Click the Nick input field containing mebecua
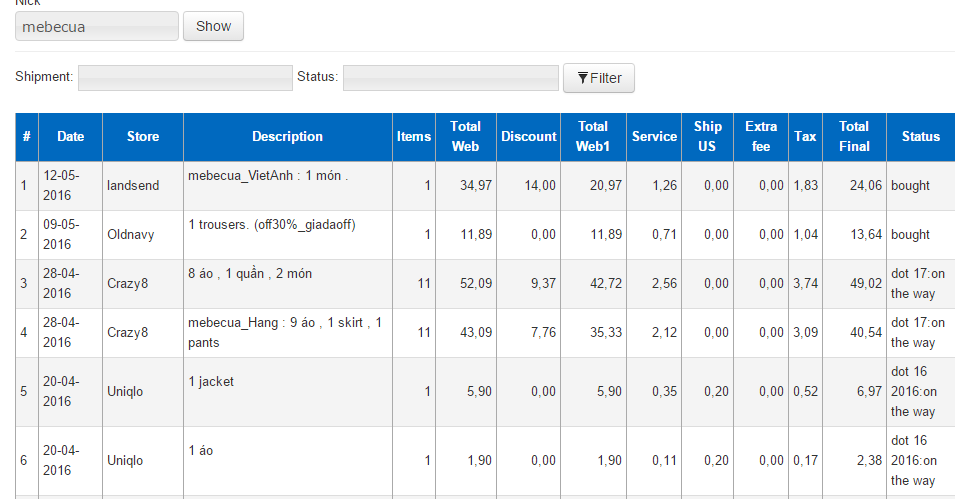The image size is (955, 499). (97, 27)
